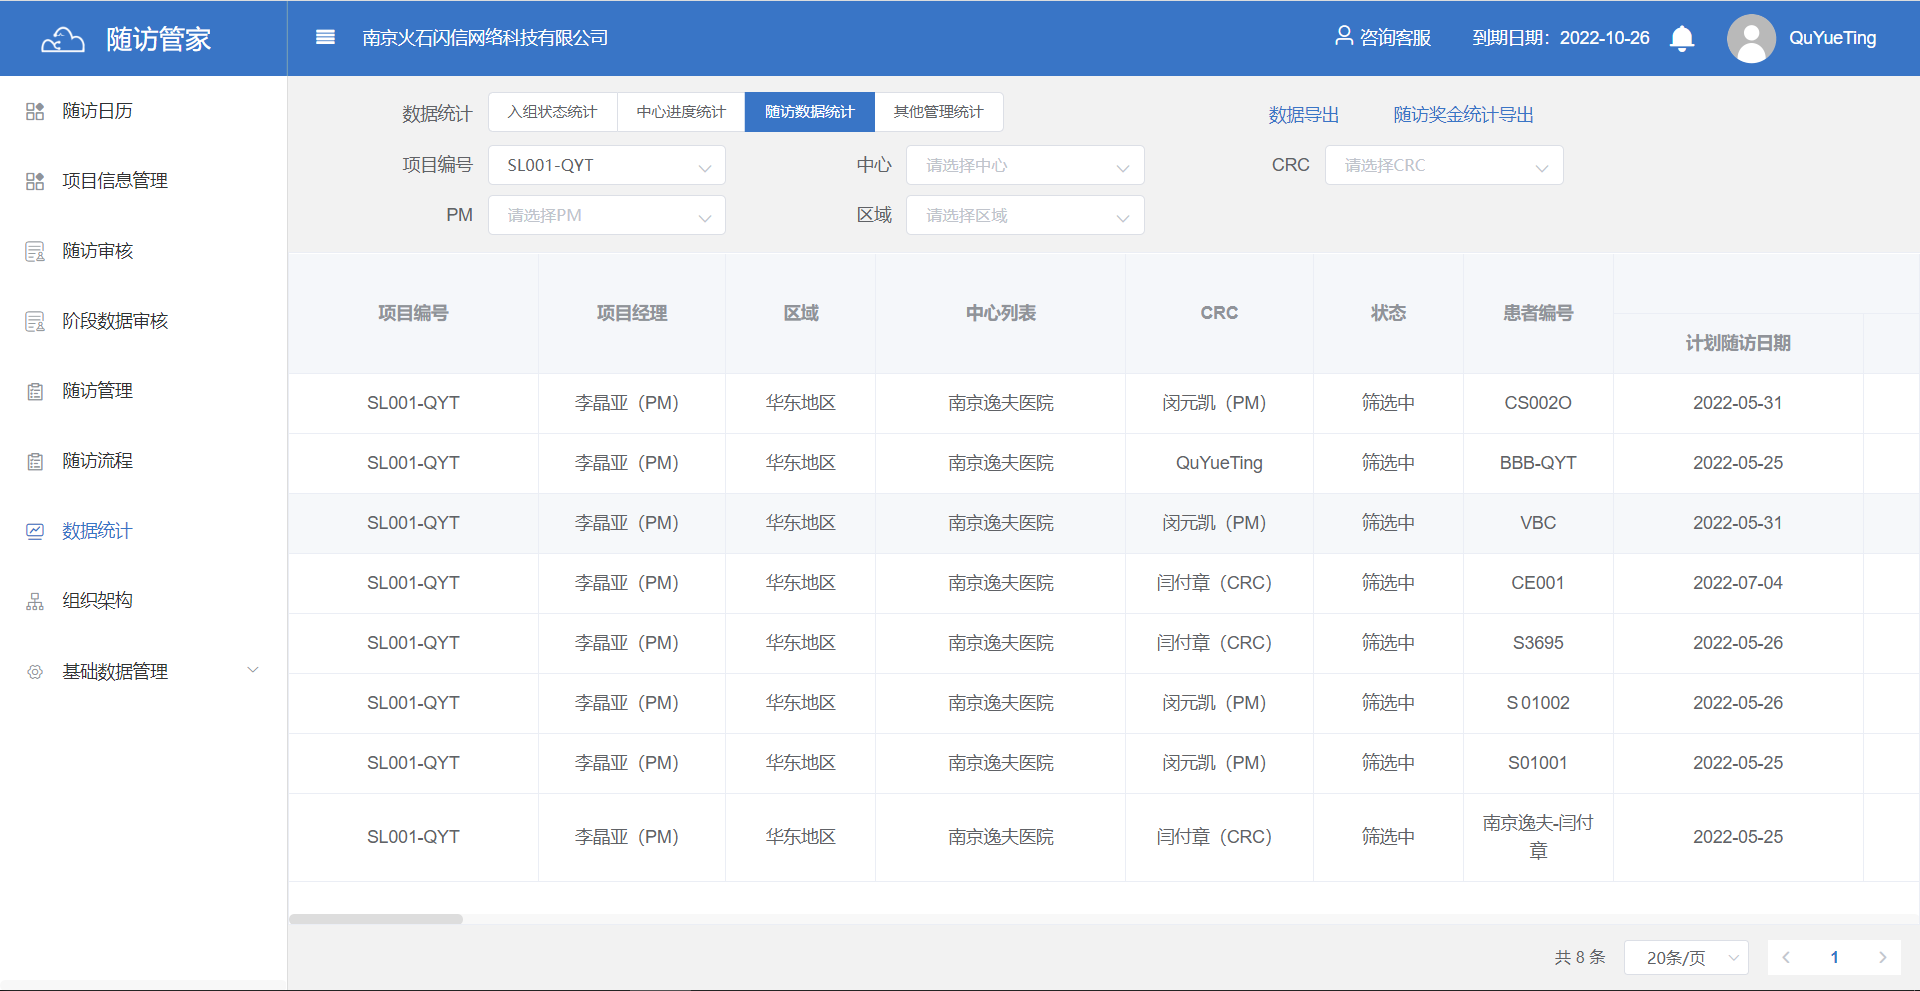Image resolution: width=1920 pixels, height=991 pixels.
Task: Open the 项目编号 dropdown SL001-QYT
Action: [606, 166]
